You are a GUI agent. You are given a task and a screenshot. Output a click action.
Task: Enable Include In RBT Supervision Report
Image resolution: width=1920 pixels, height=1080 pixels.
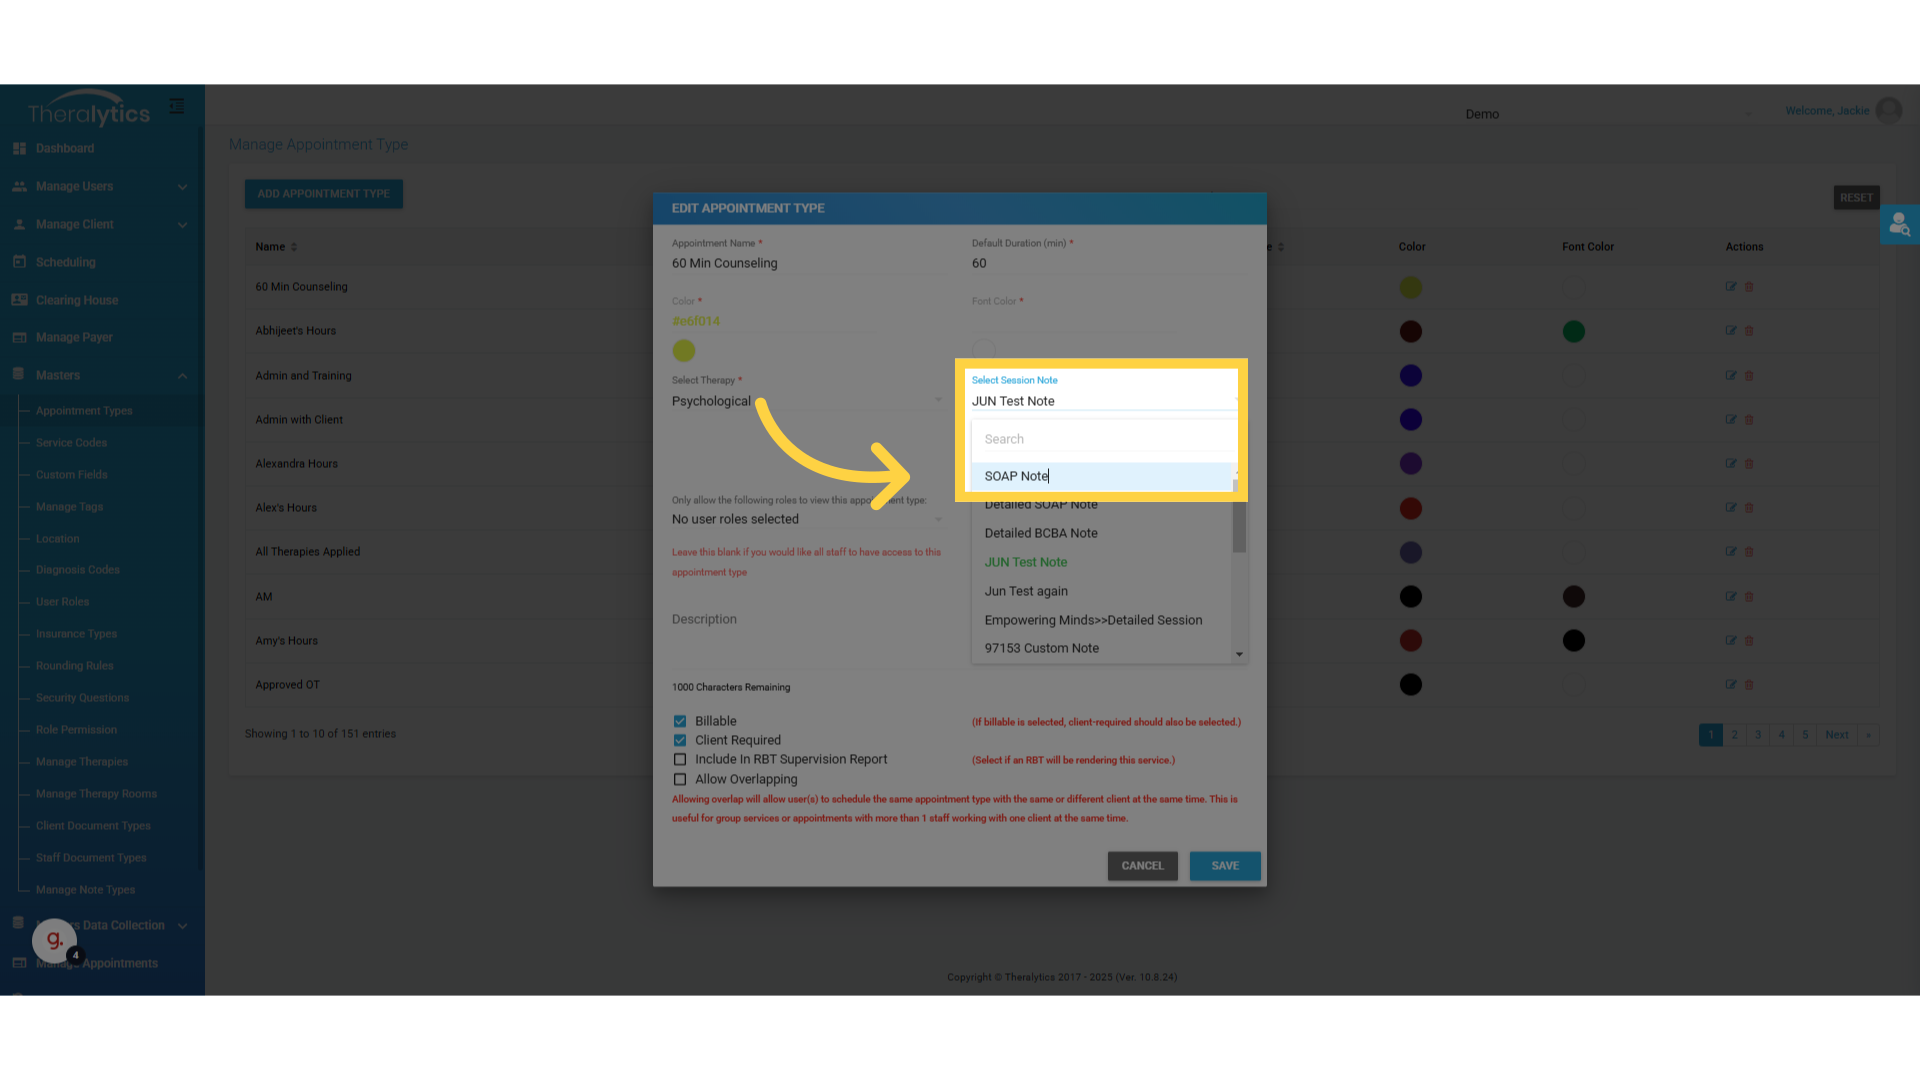tap(680, 760)
